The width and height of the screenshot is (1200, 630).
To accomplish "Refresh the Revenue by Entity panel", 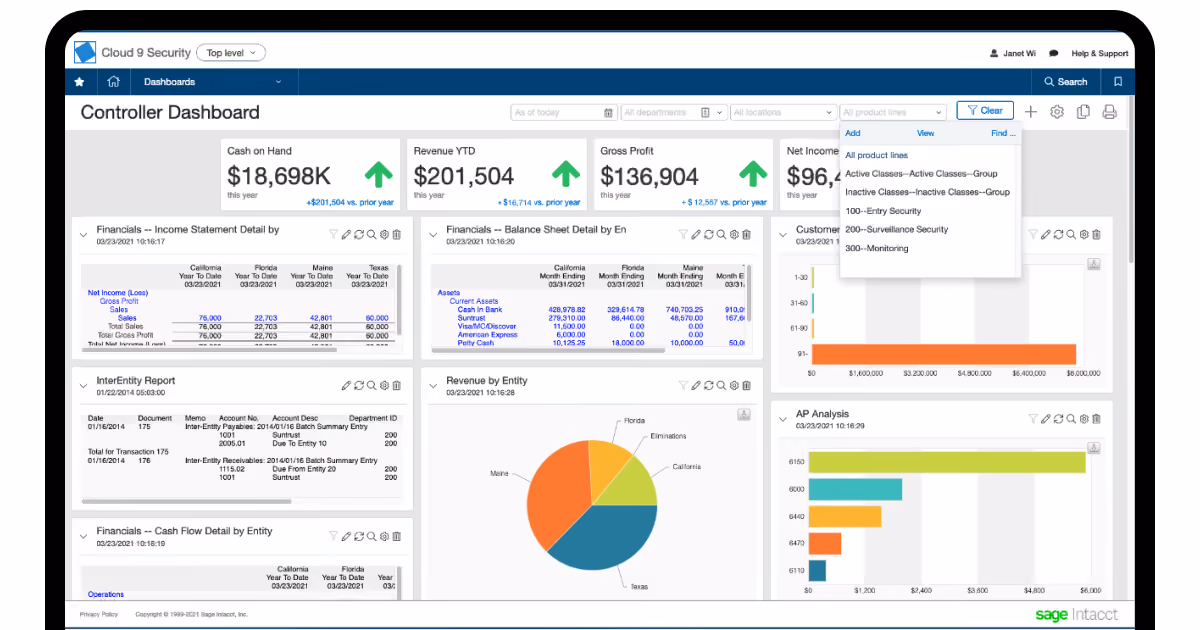I will coord(708,385).
